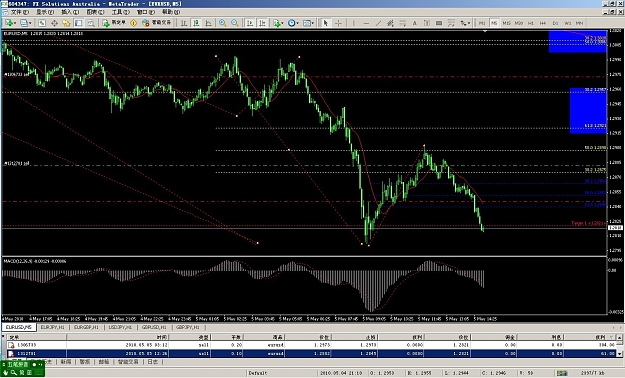The width and height of the screenshot is (625, 378).
Task: Open the 工具 (Tools) menu
Action: tap(121, 12)
